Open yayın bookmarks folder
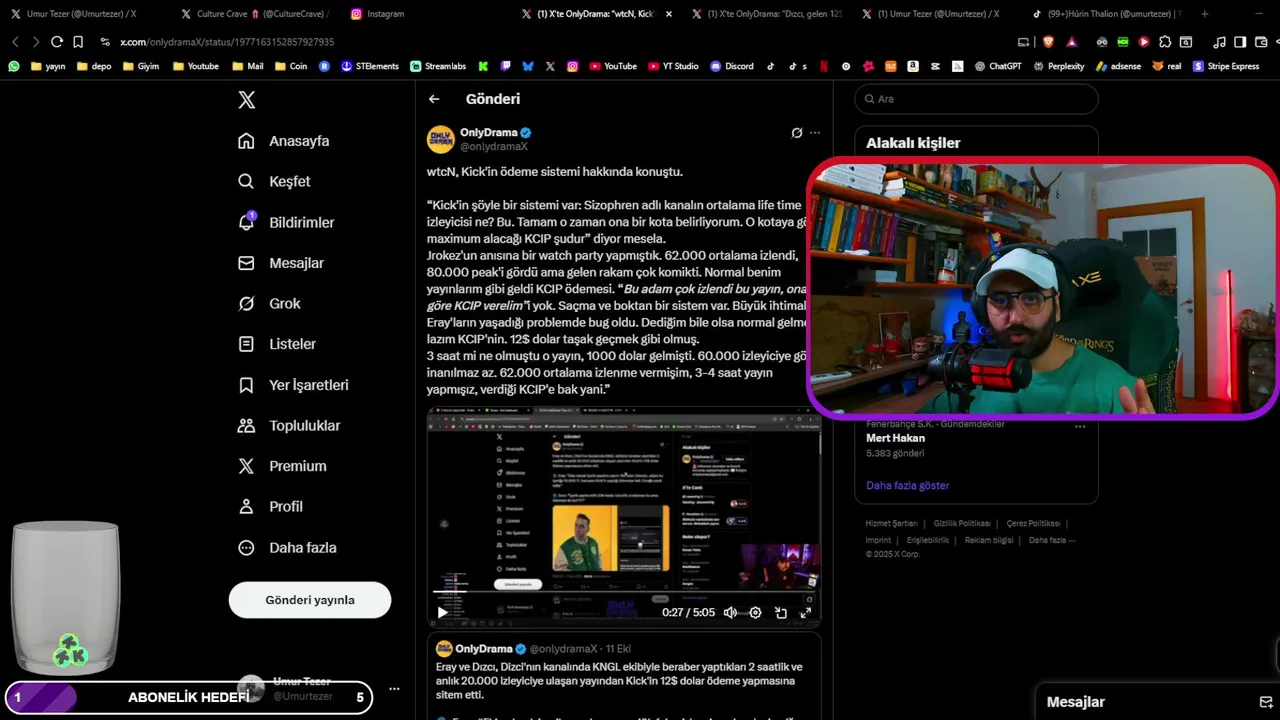This screenshot has height=720, width=1280. pyautogui.click(x=48, y=66)
